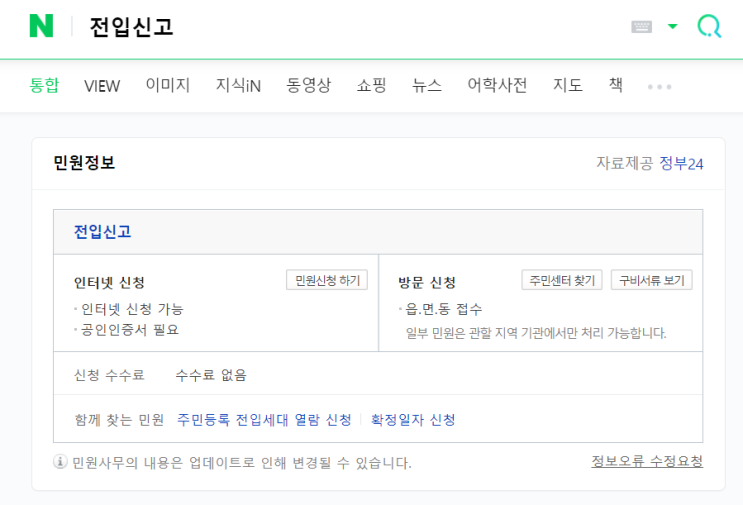Image resolution: width=743 pixels, height=505 pixels.
Task: Show more tabs via three dots
Action: point(659,87)
